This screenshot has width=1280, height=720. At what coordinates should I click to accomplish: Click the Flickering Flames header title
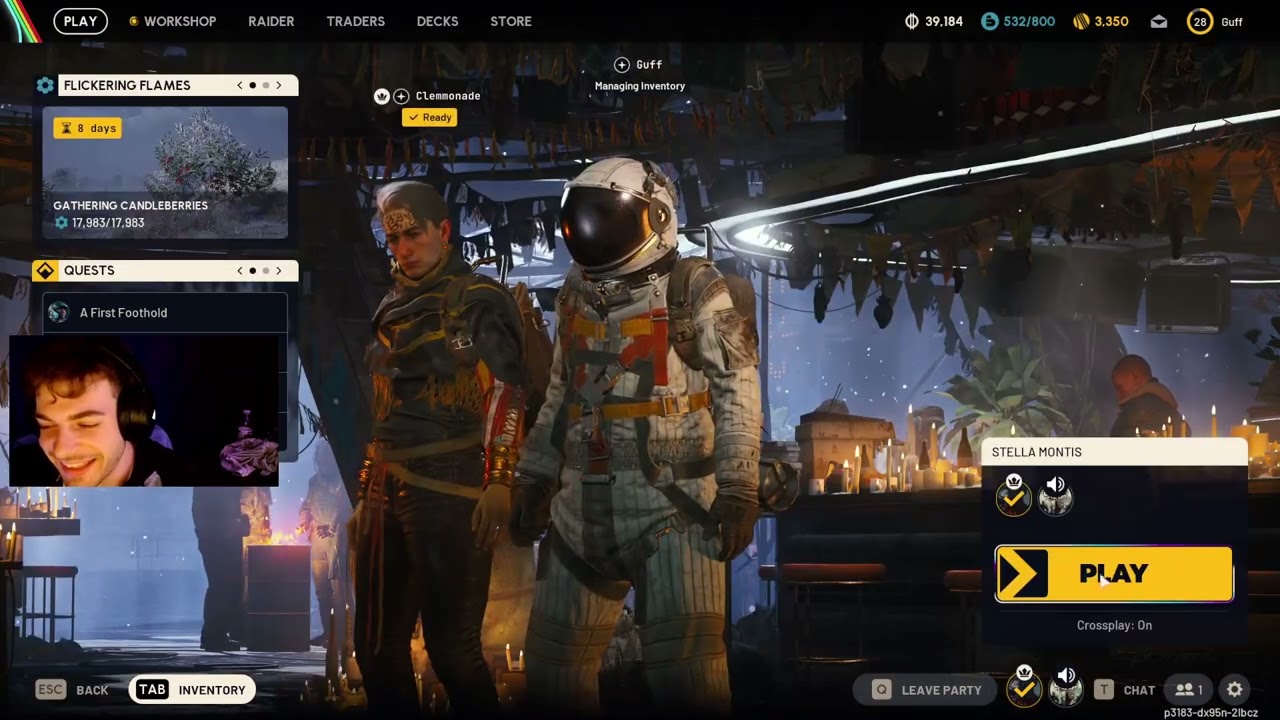[x=127, y=85]
